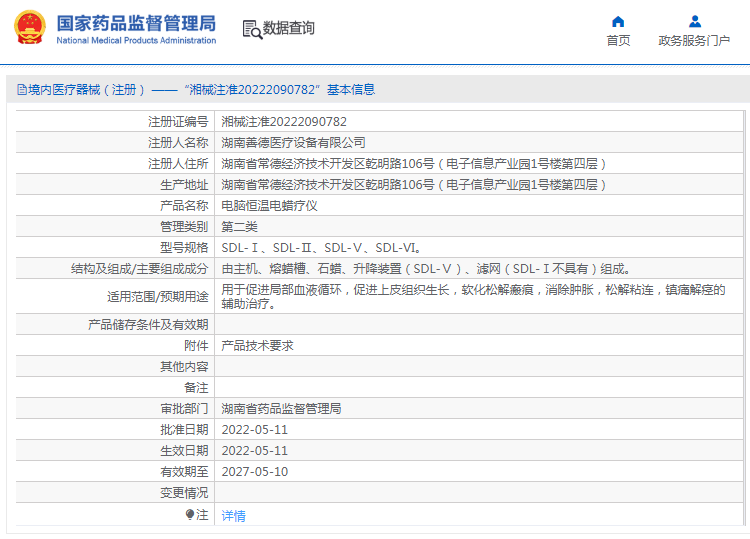Viewport: 750px width, 539px height.
Task: Click the 有效期至 label
Action: point(184,472)
